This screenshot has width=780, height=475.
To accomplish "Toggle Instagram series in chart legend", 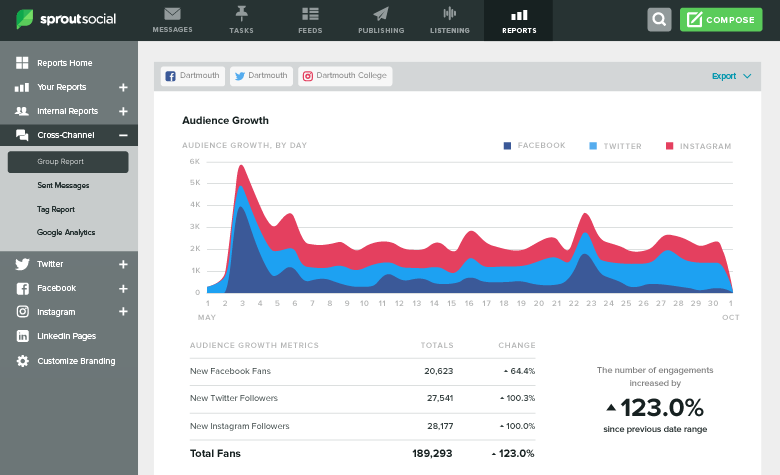I will click(x=698, y=146).
